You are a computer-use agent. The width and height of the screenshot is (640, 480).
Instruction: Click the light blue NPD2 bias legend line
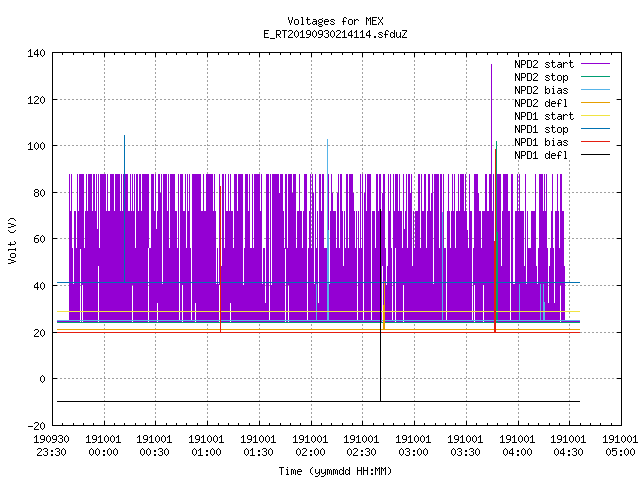pyautogui.click(x=595, y=90)
